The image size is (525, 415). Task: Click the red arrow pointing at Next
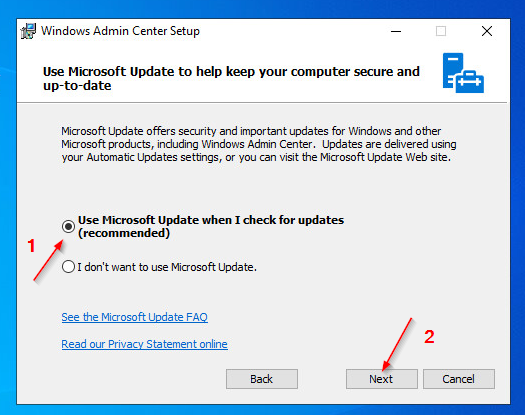[x=397, y=344]
